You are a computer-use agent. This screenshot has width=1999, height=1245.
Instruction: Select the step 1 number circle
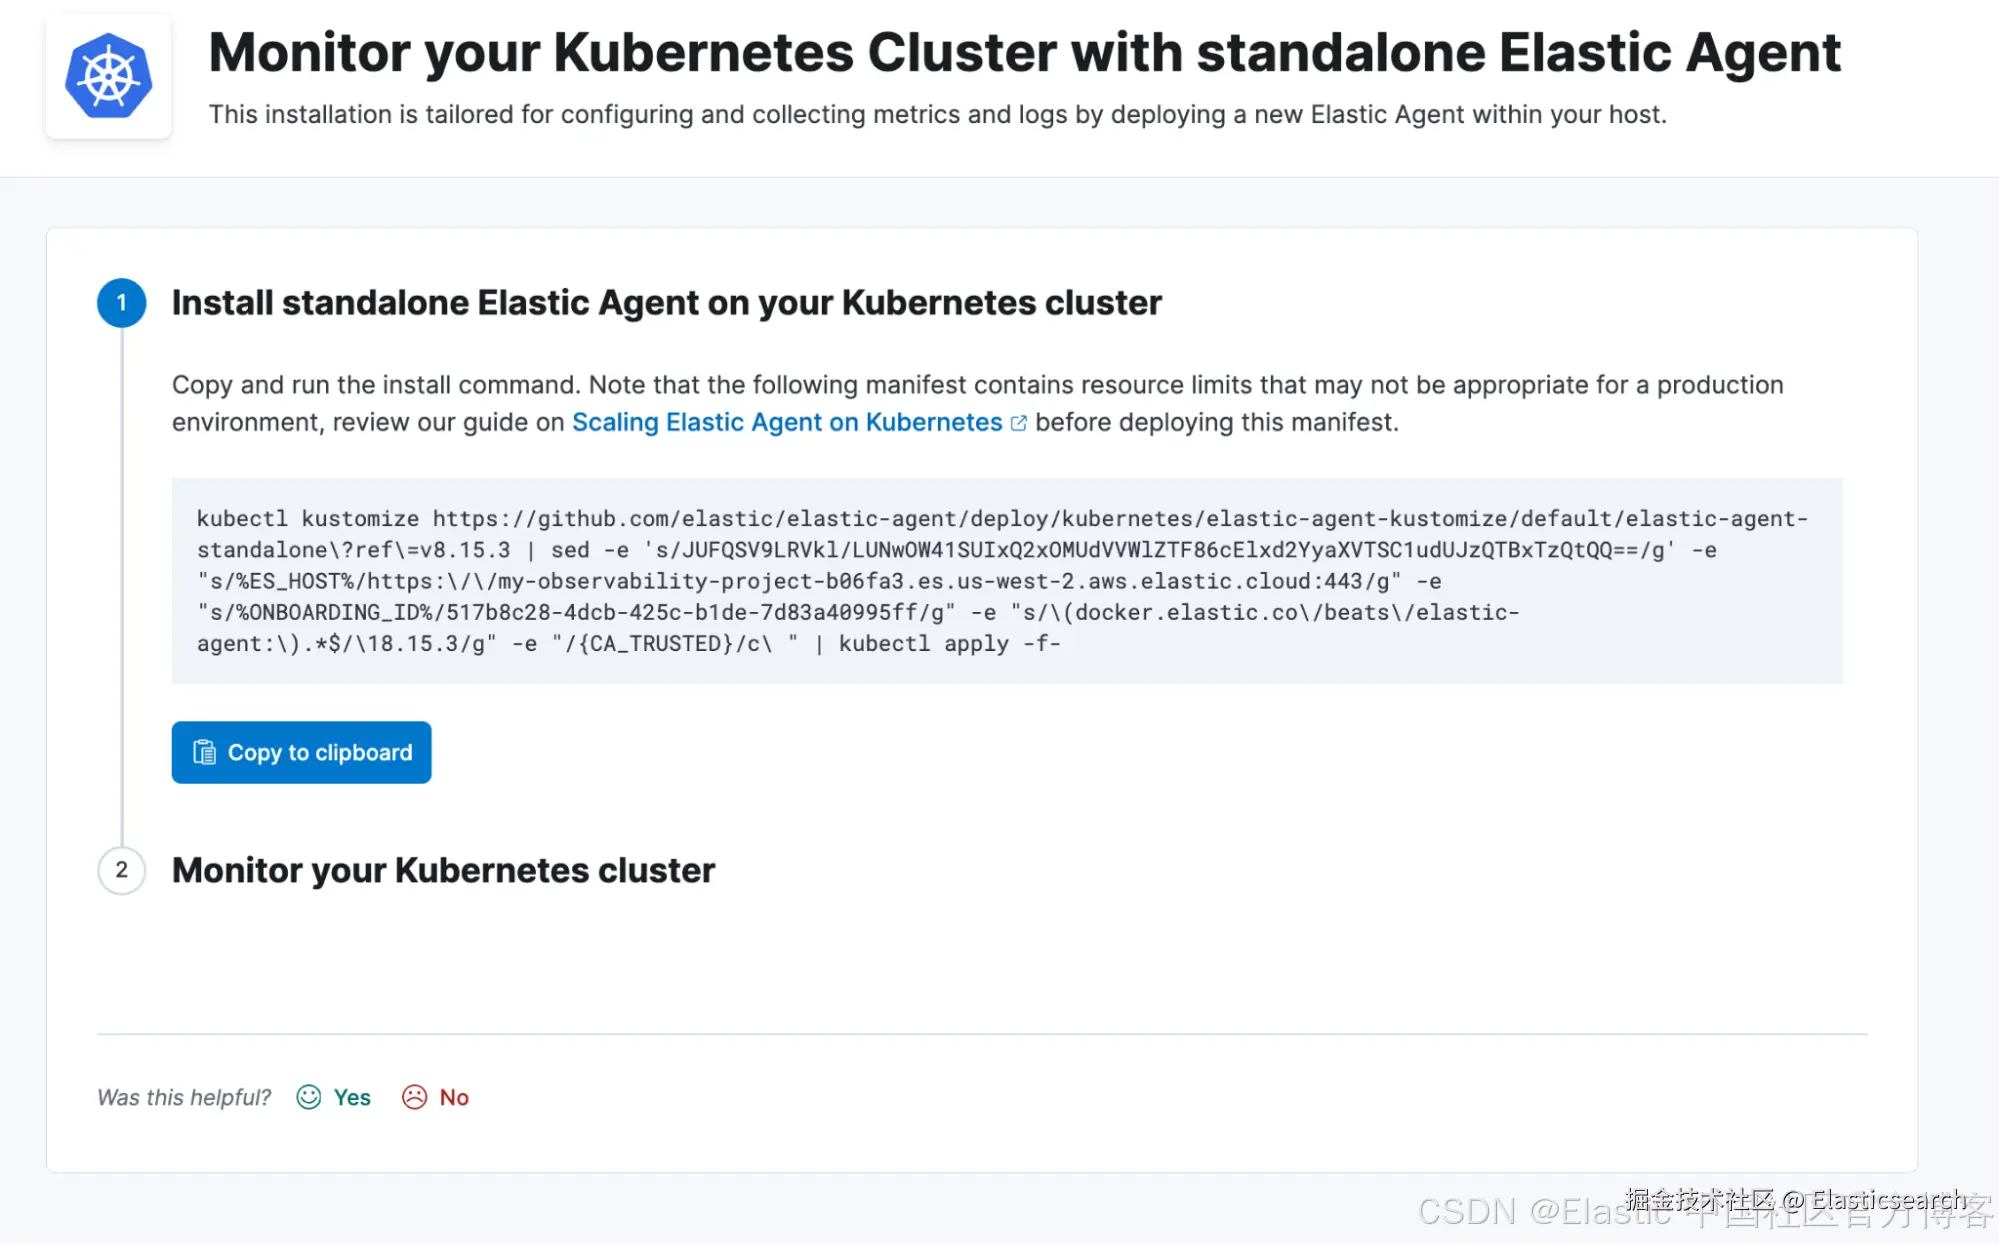click(121, 302)
